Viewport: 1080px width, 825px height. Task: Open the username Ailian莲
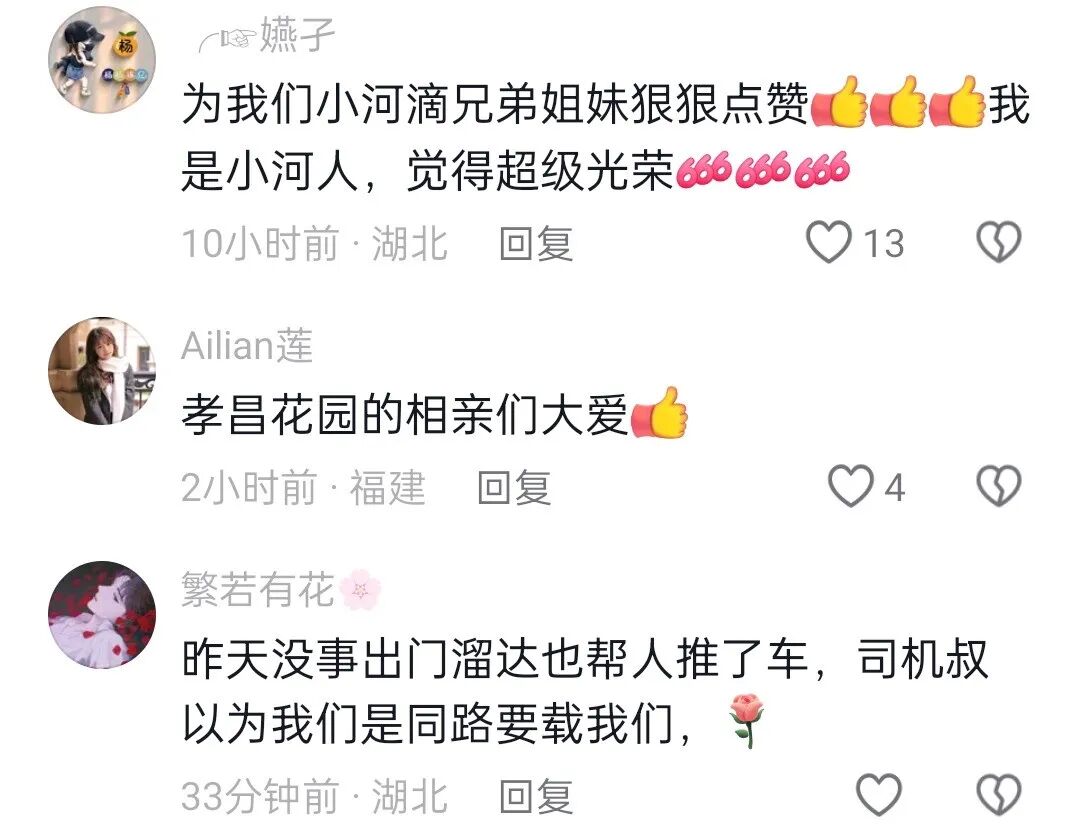(247, 346)
